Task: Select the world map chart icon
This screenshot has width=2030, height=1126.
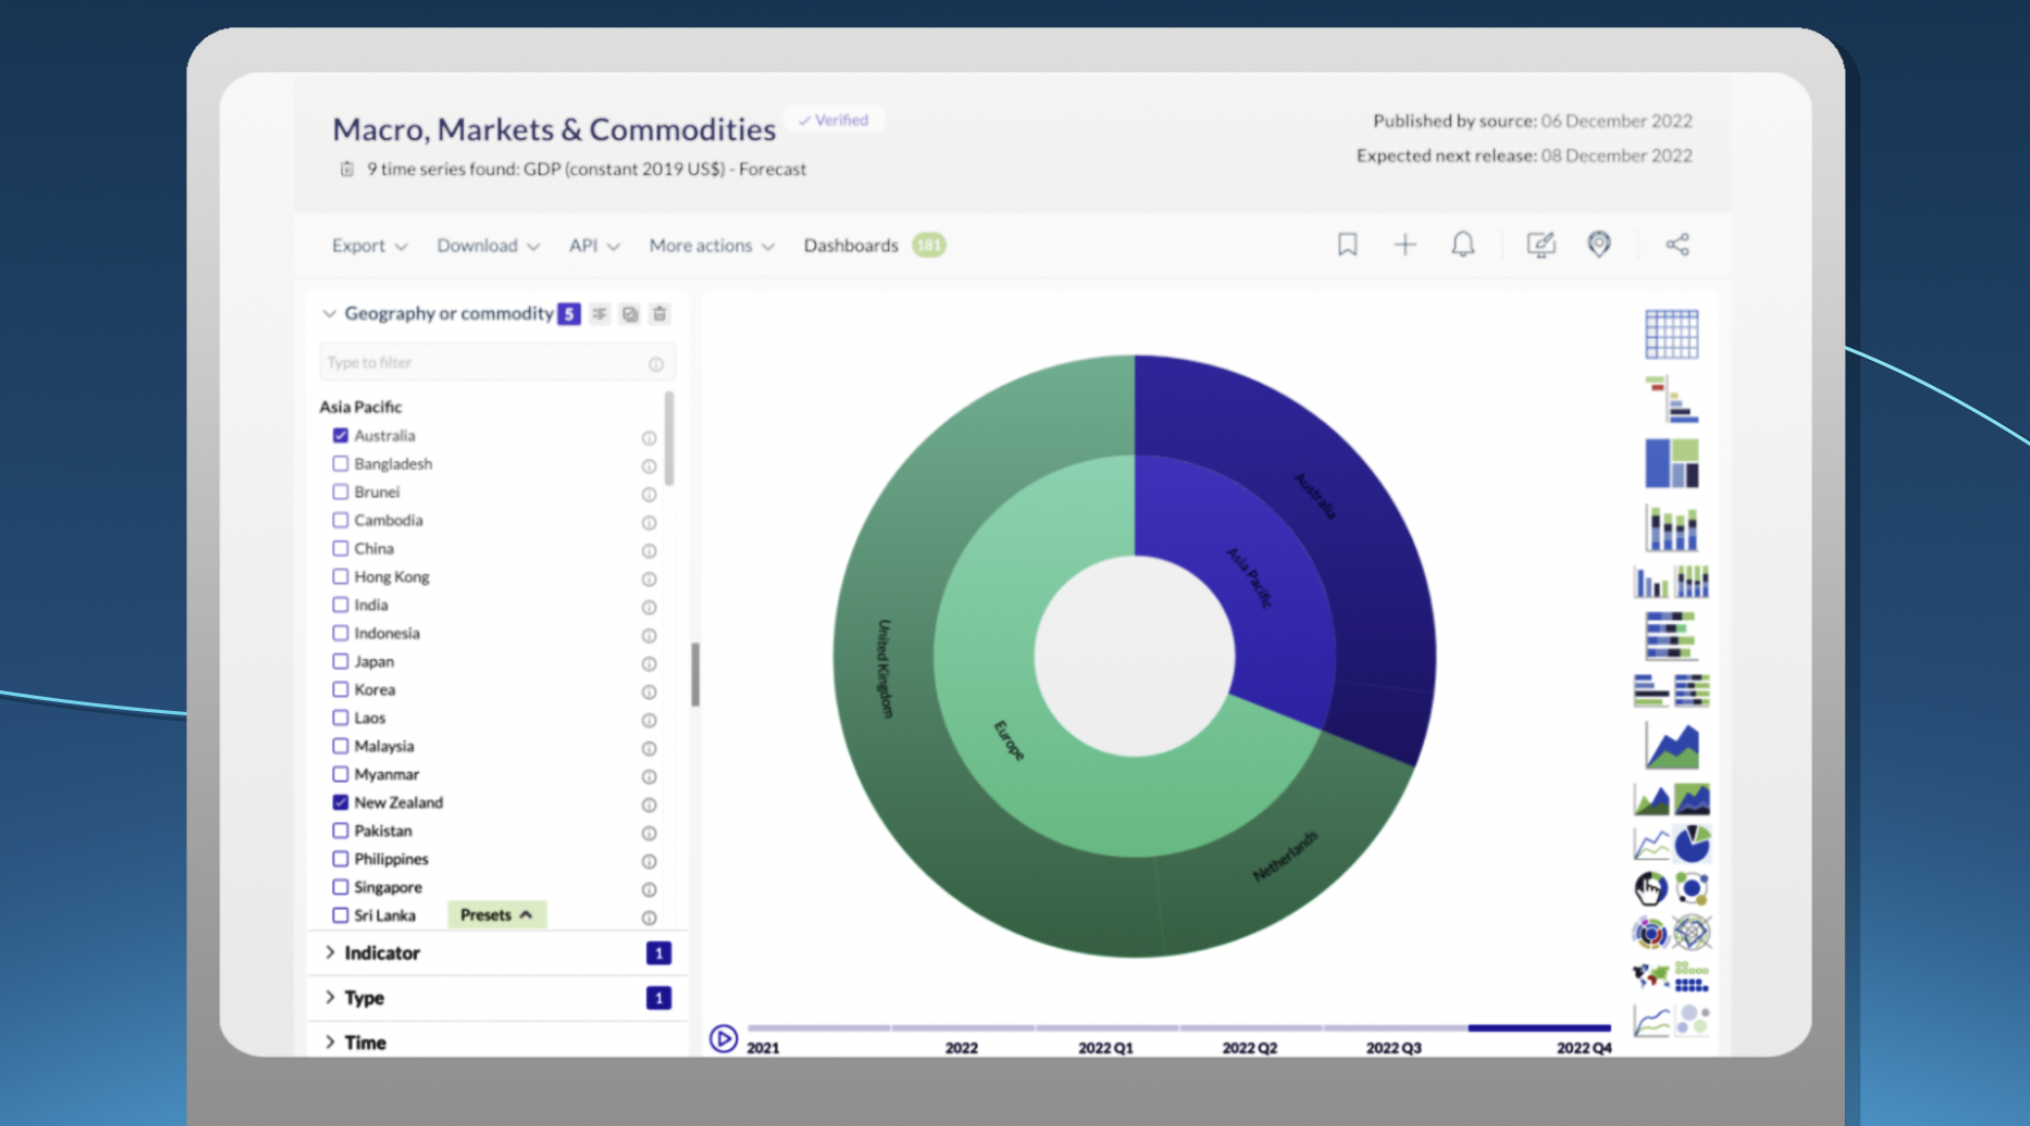Action: (1651, 976)
